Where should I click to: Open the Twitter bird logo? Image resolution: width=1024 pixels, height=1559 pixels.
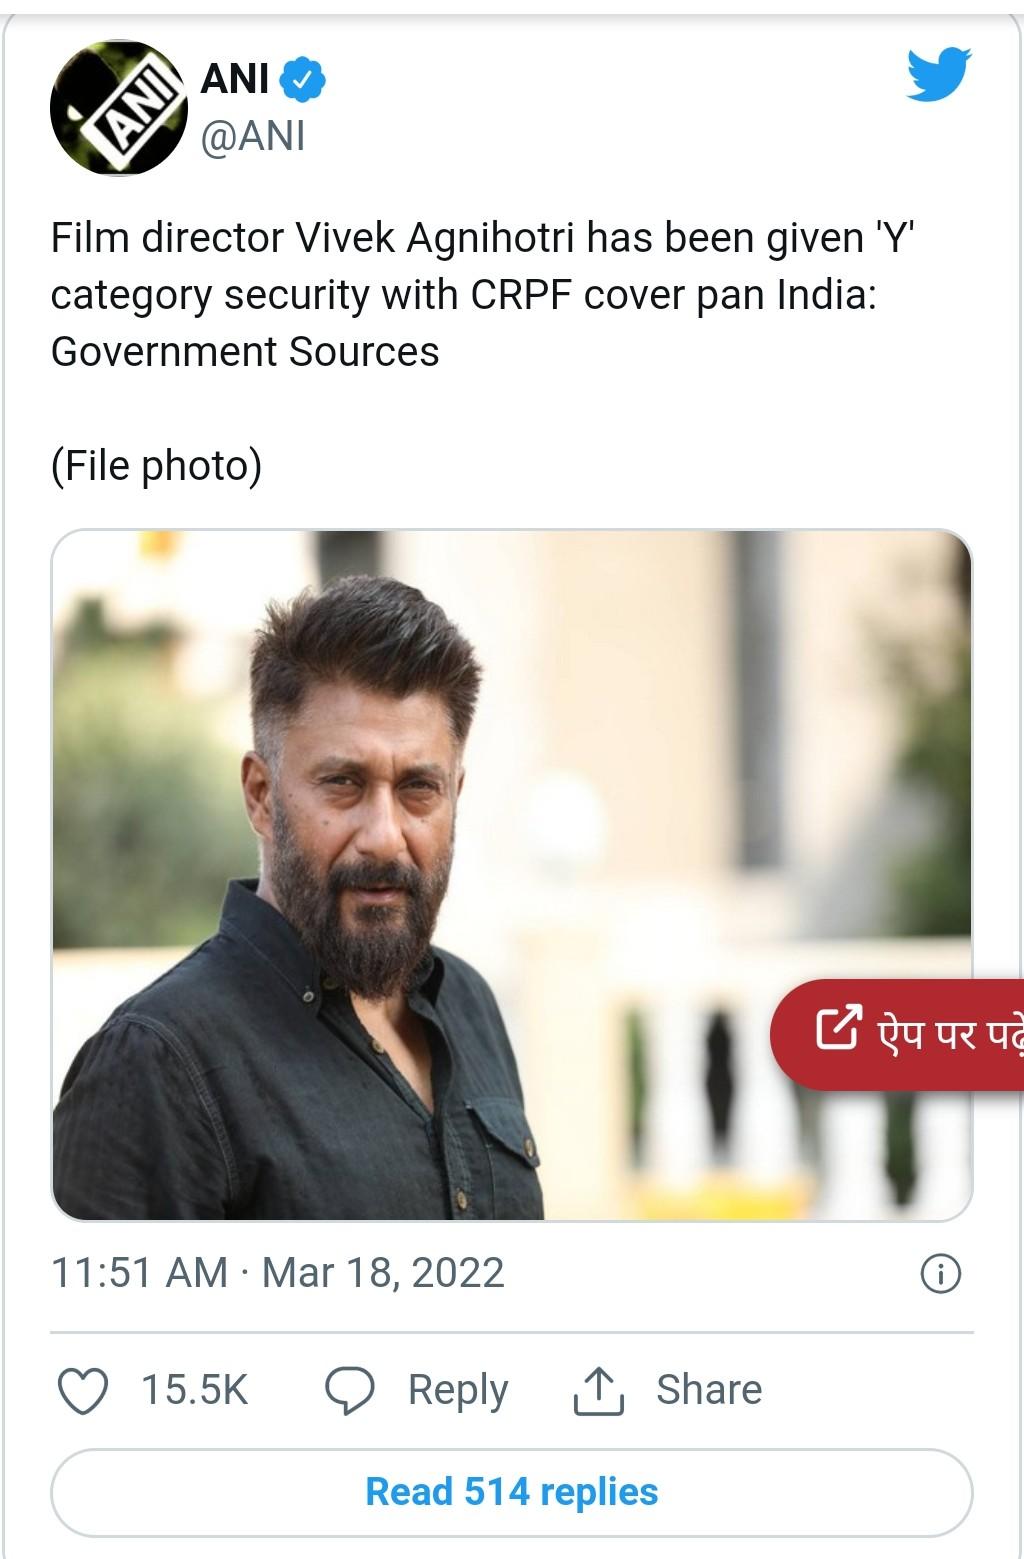pyautogui.click(x=939, y=74)
